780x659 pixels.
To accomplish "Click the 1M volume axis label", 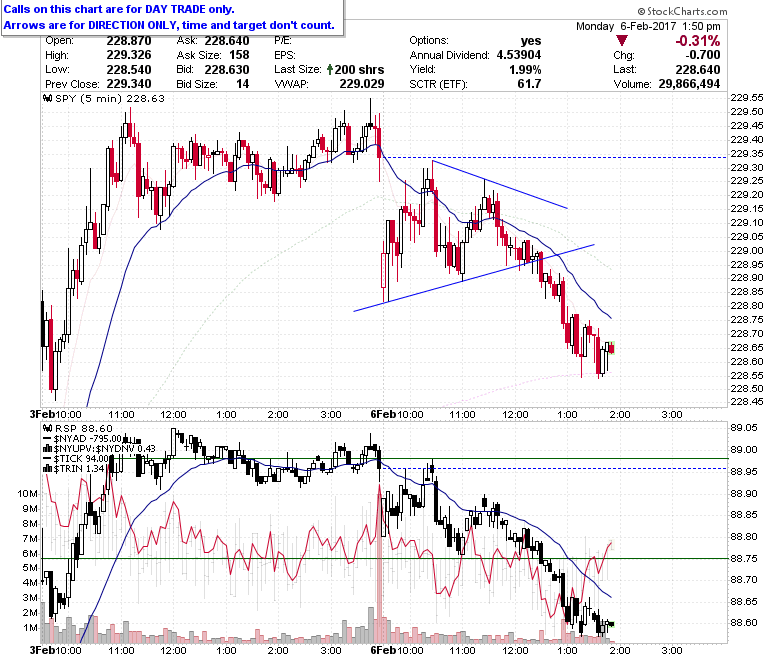I will [x=30, y=628].
